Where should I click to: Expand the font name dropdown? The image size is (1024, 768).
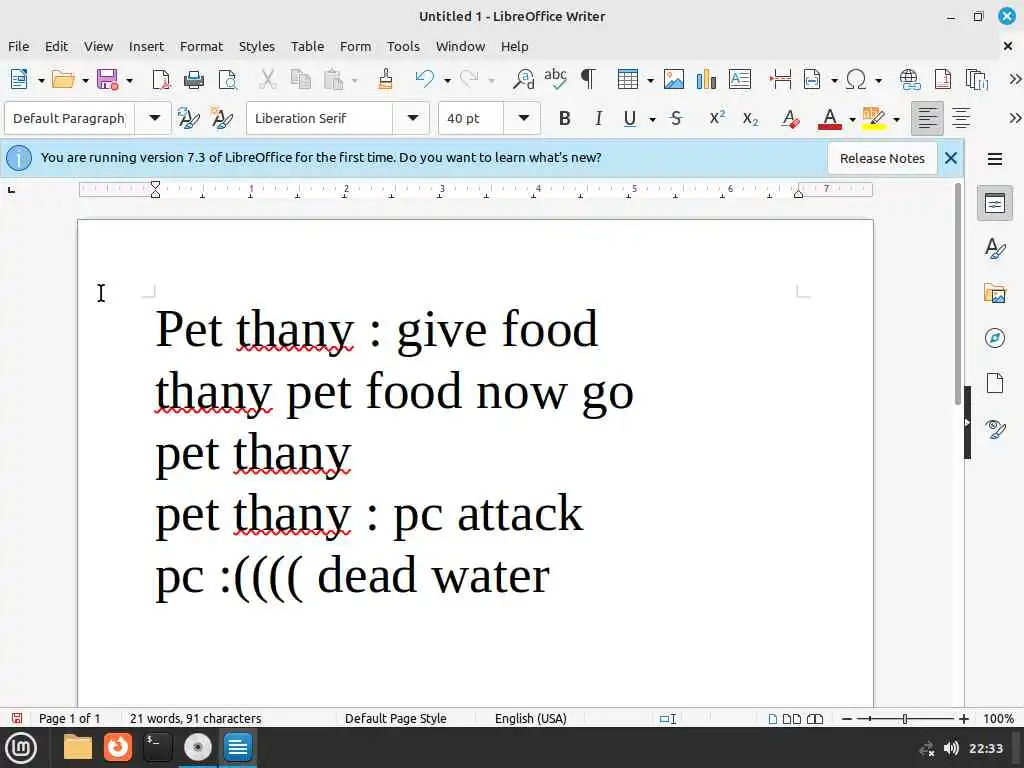413,118
